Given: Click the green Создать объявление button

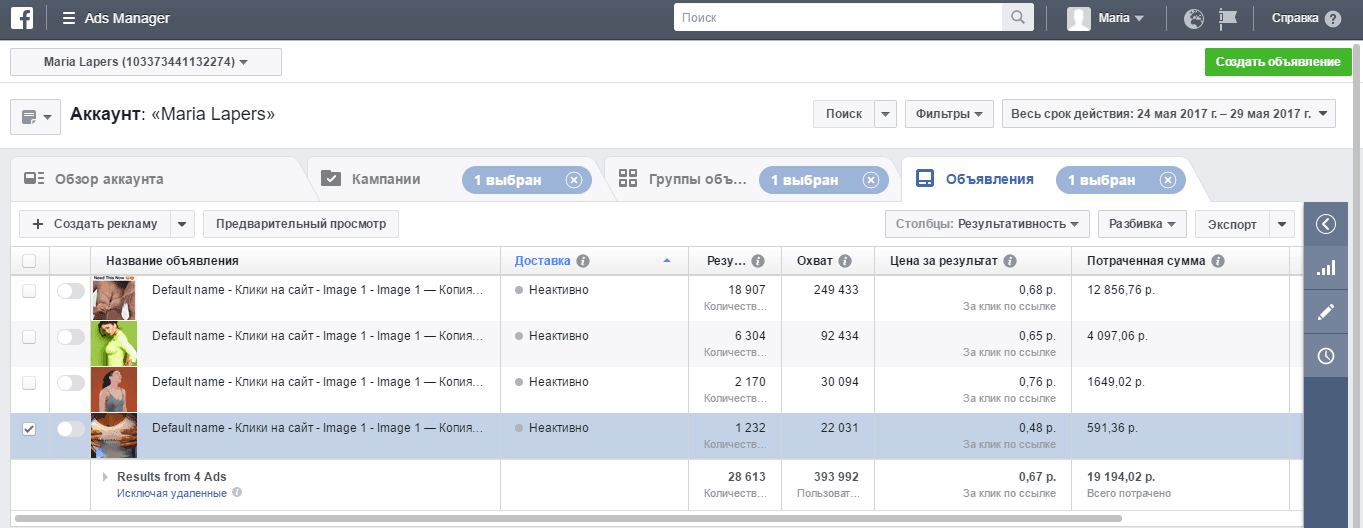Looking at the screenshot, I should point(1277,62).
